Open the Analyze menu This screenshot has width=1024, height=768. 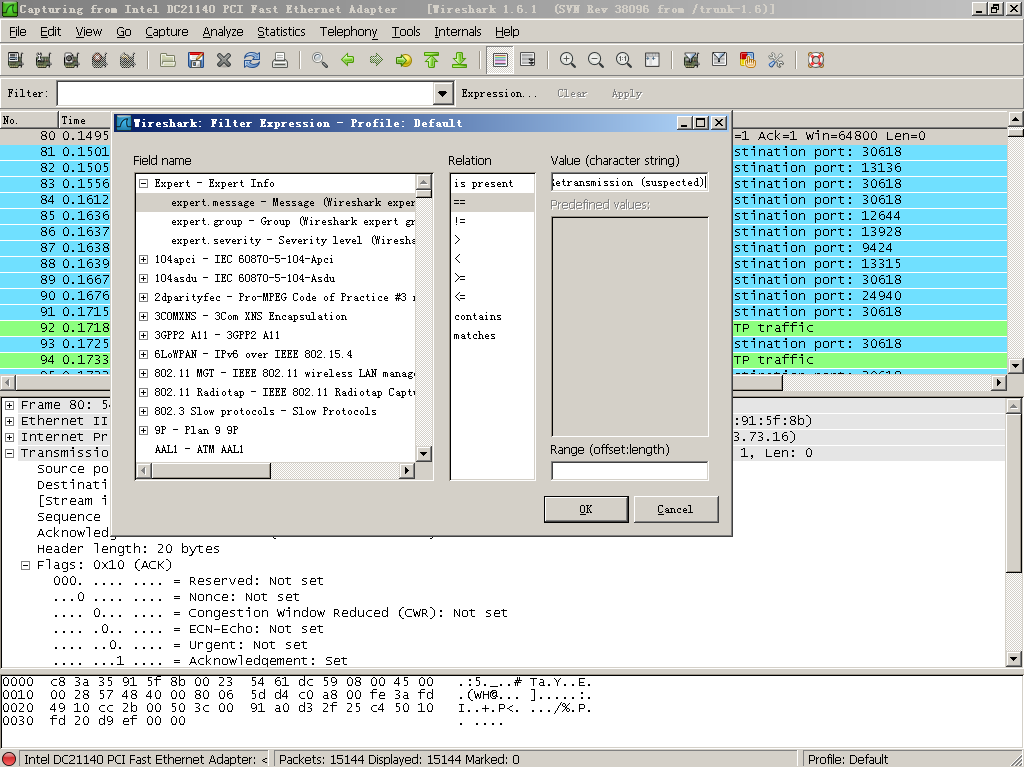click(223, 31)
